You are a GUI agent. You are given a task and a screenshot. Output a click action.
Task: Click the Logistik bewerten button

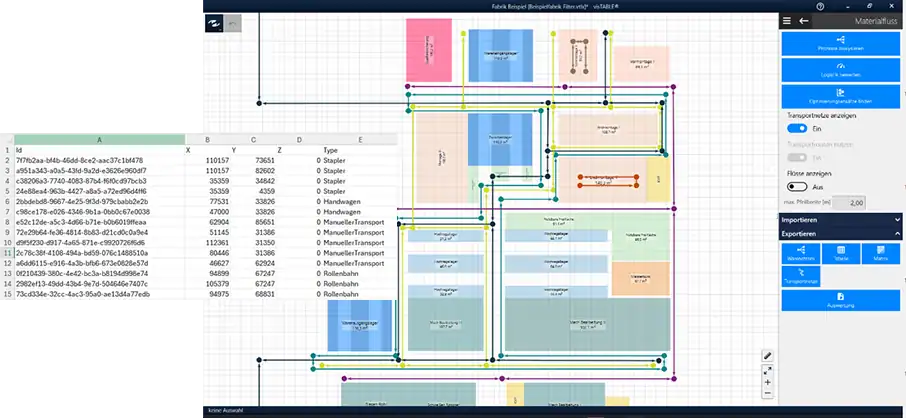click(x=841, y=70)
